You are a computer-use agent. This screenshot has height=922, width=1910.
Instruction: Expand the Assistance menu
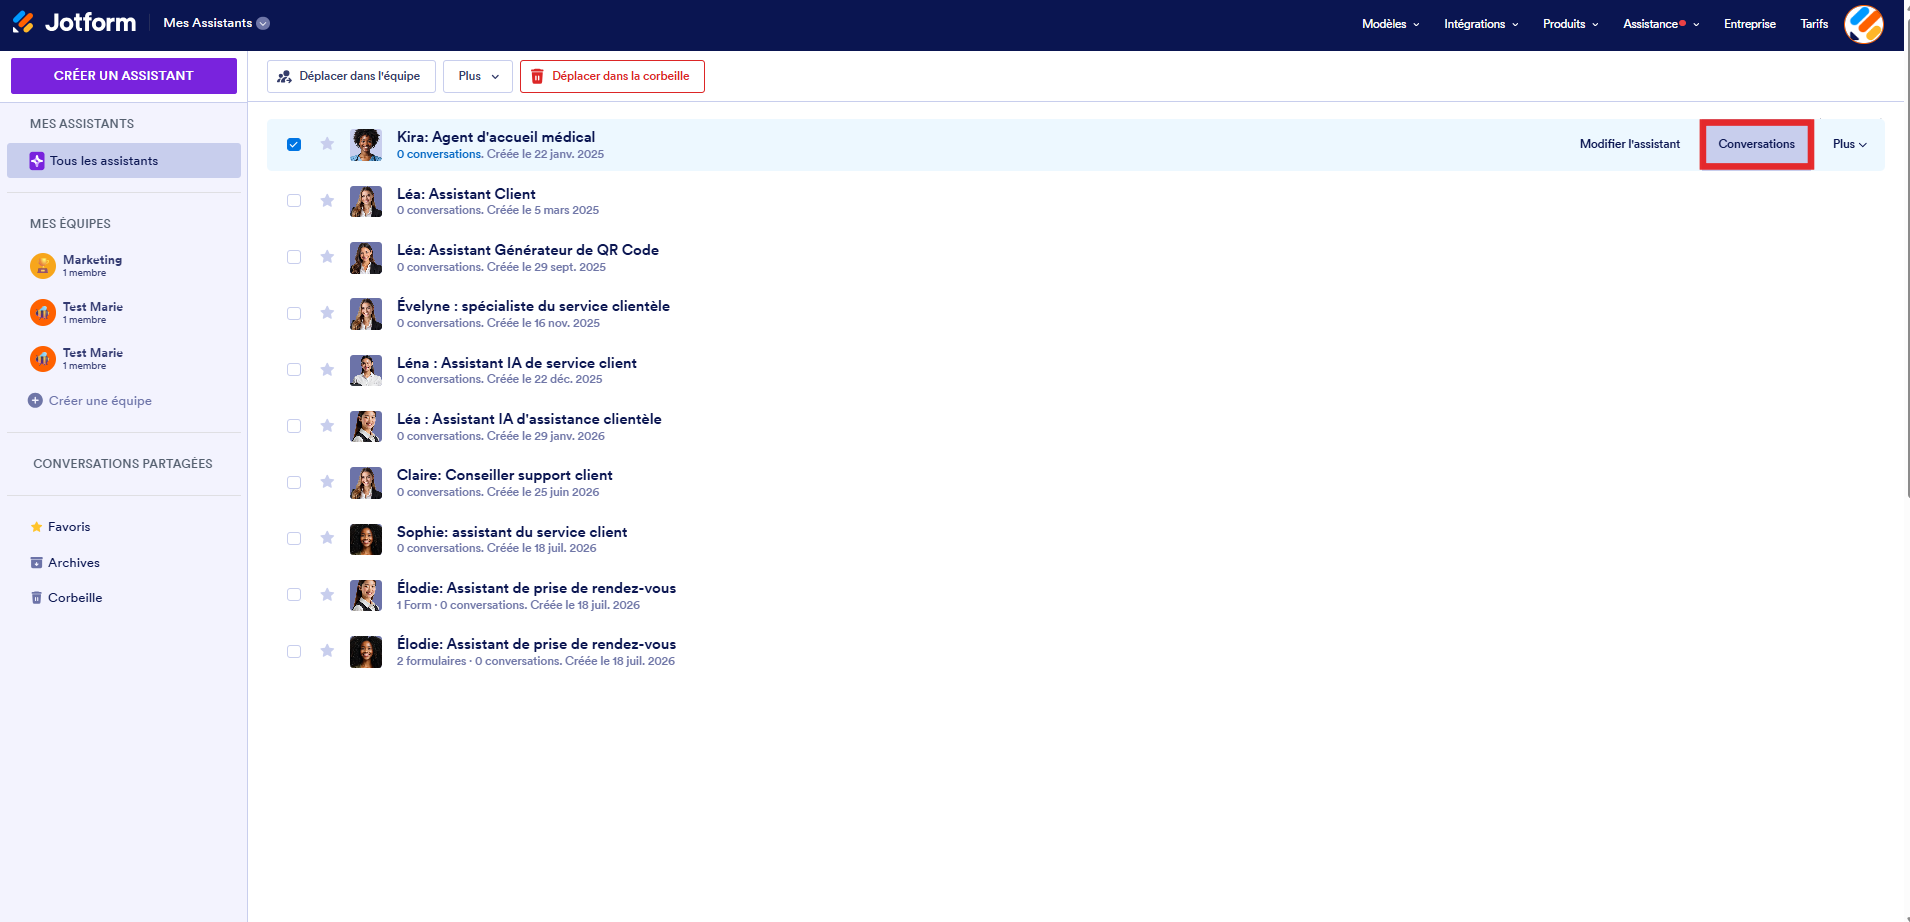pos(1661,24)
